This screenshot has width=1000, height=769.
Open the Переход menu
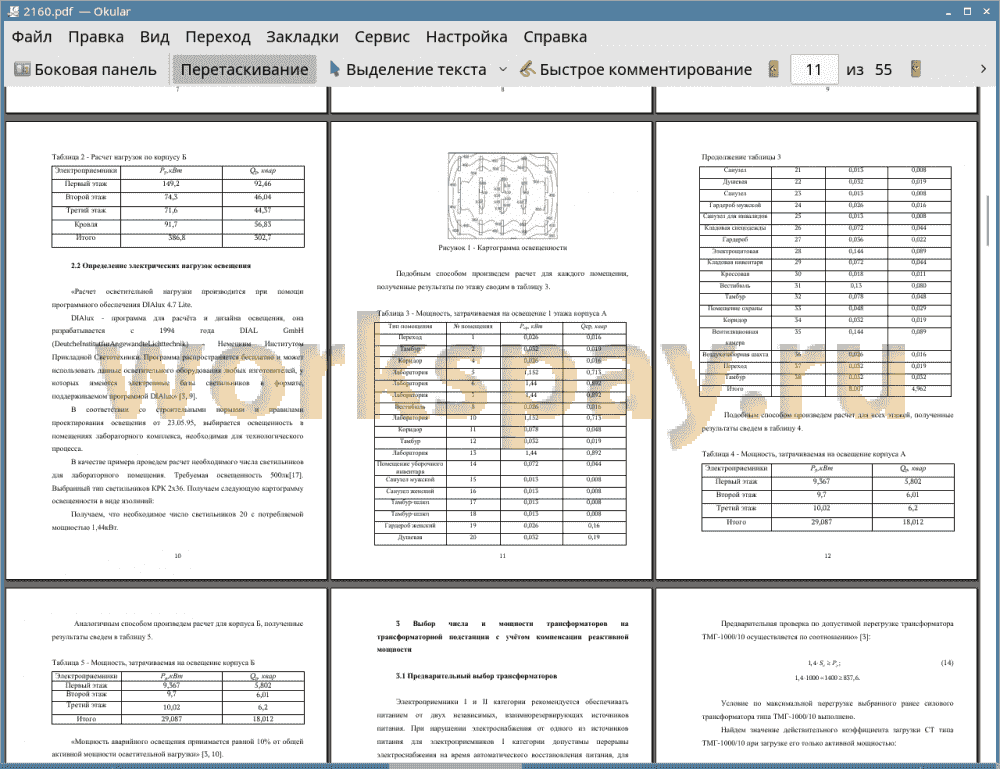[217, 37]
